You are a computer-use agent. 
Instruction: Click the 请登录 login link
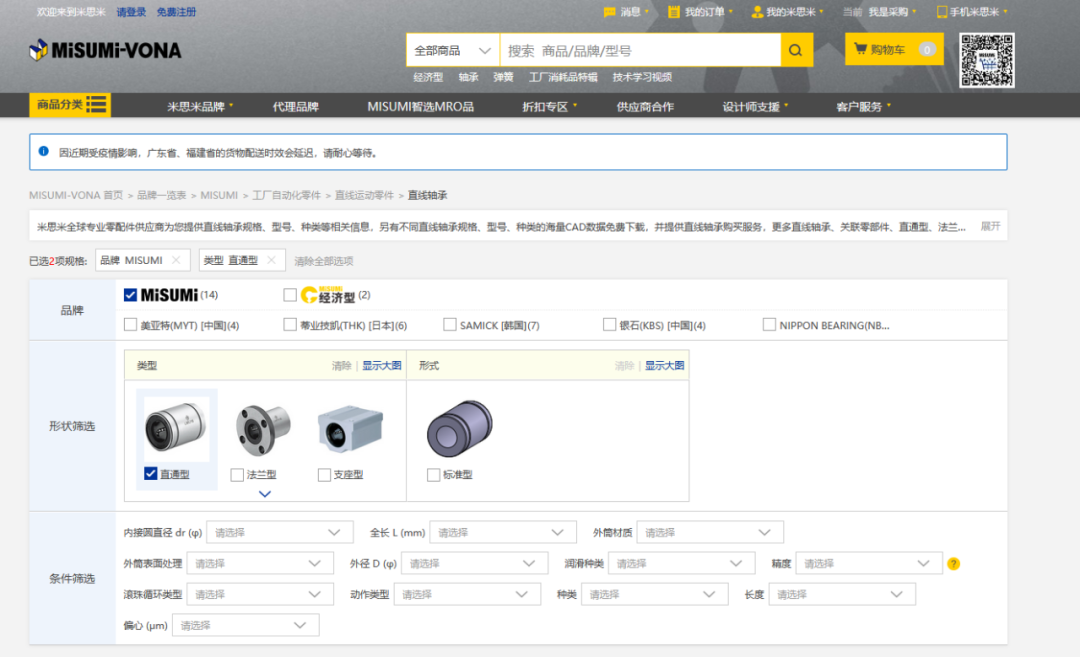(x=131, y=12)
